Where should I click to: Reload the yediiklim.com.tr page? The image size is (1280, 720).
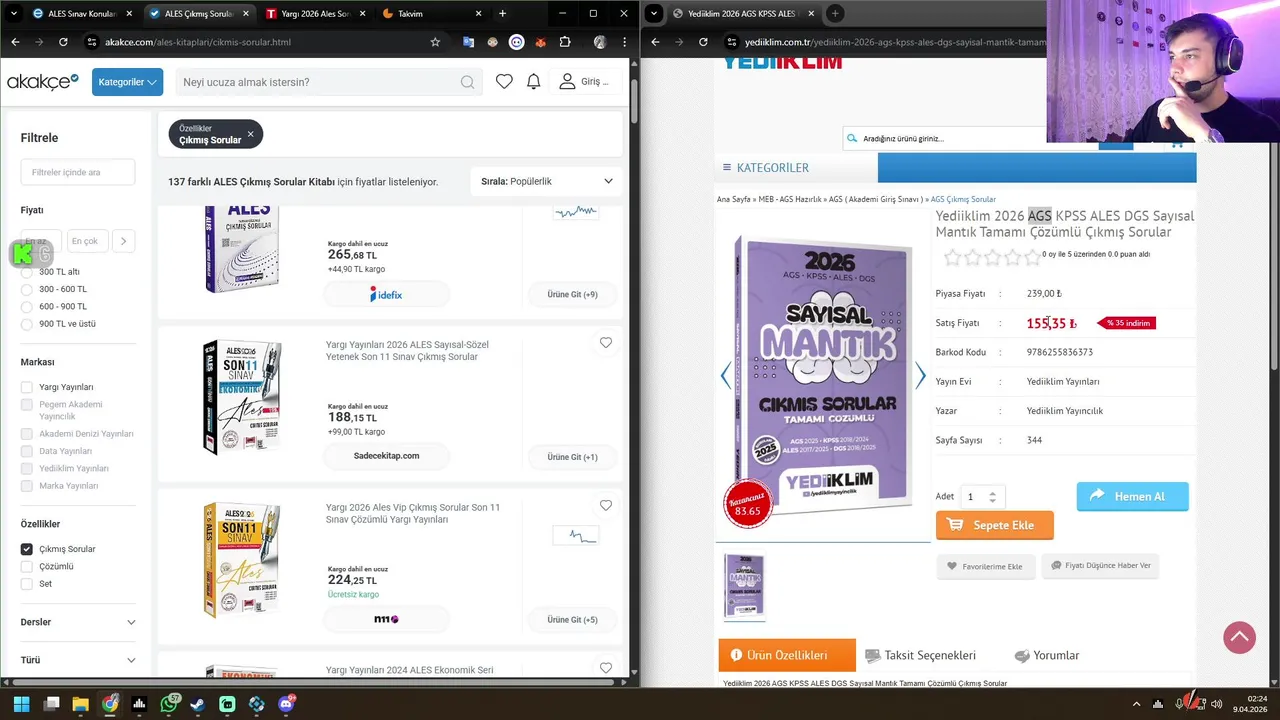pyautogui.click(x=703, y=42)
